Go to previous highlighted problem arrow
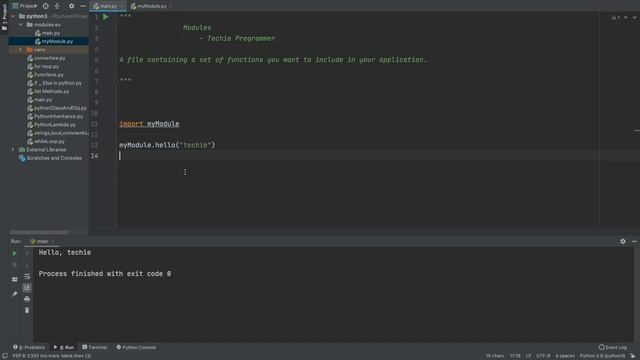640x360 pixels. point(626,18)
